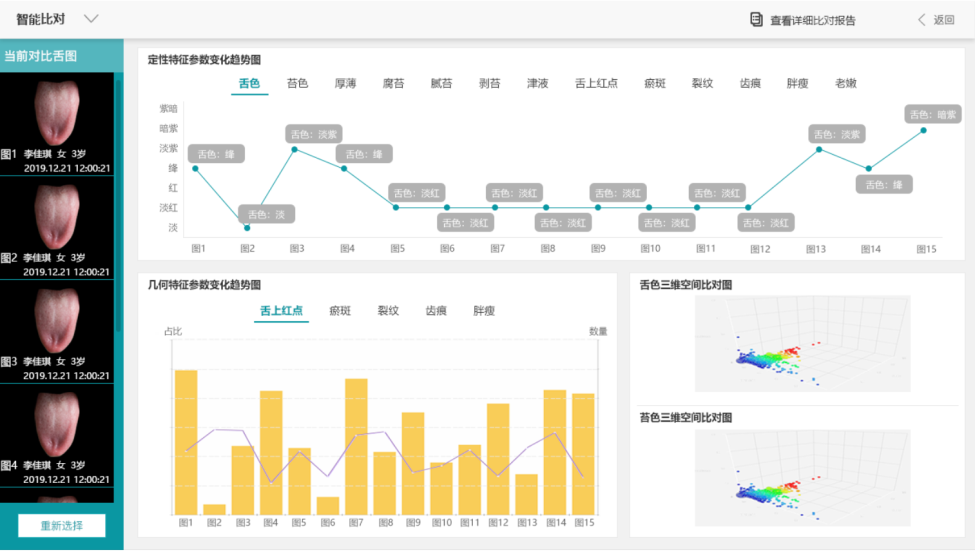Open 查看详细比对报告 link

pyautogui.click(x=813, y=21)
